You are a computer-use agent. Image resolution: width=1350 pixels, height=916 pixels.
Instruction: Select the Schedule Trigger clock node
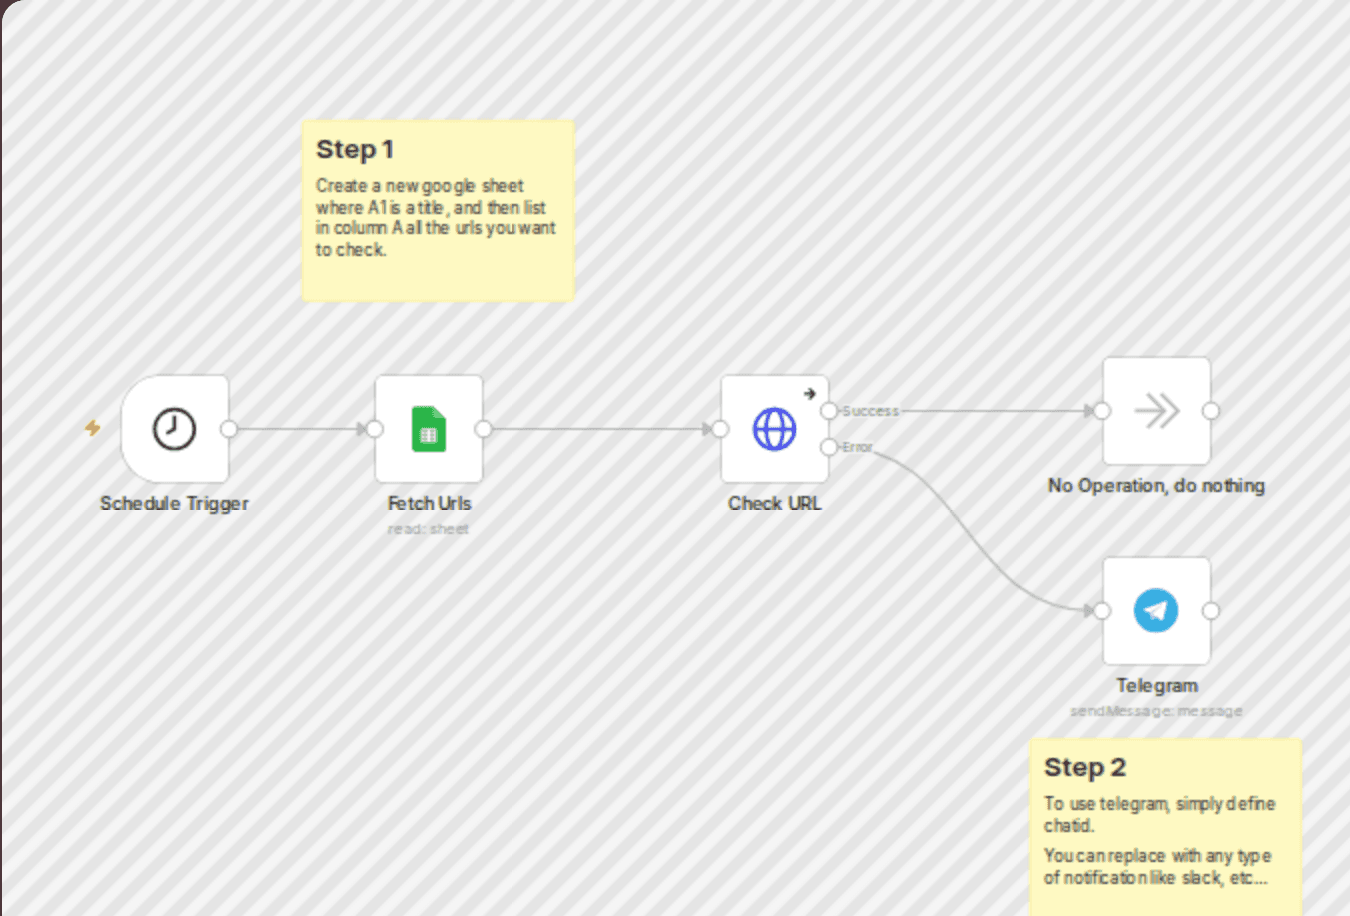click(x=175, y=430)
